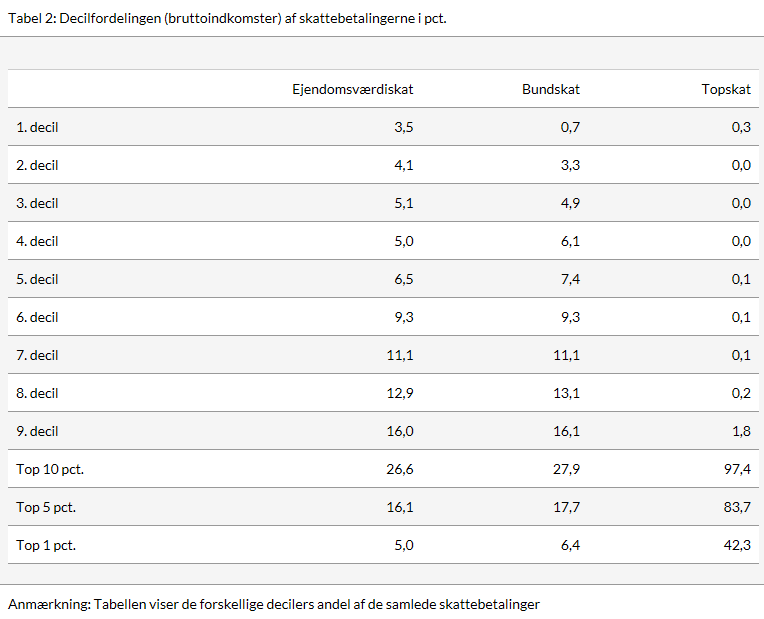Viewport: 764px width, 619px height.
Task: Select Ejendomsværdiskat value 12,9 for 8. decil
Action: click(399, 393)
